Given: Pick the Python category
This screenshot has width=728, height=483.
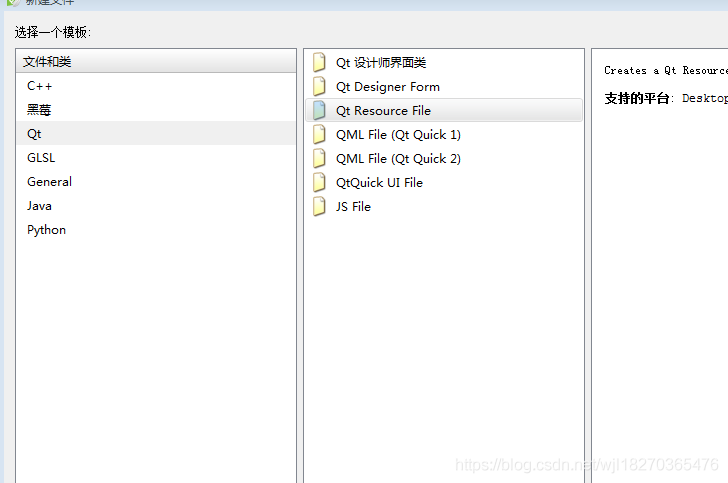Looking at the screenshot, I should pos(156,230).
